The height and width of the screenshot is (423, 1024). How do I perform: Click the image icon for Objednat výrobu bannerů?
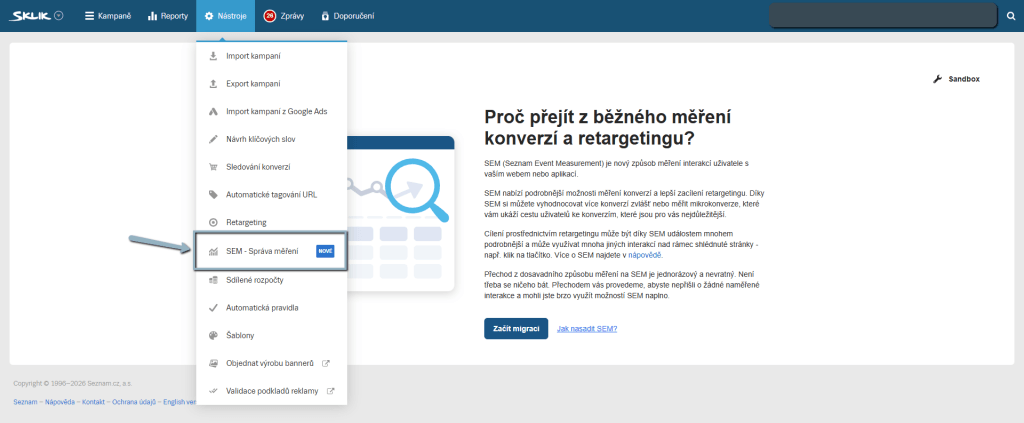tap(213, 363)
